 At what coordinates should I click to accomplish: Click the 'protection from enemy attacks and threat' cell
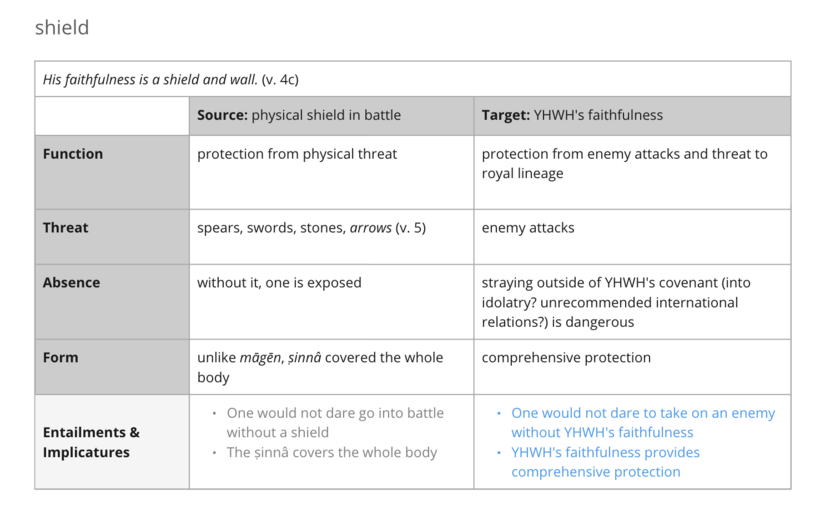point(624,163)
